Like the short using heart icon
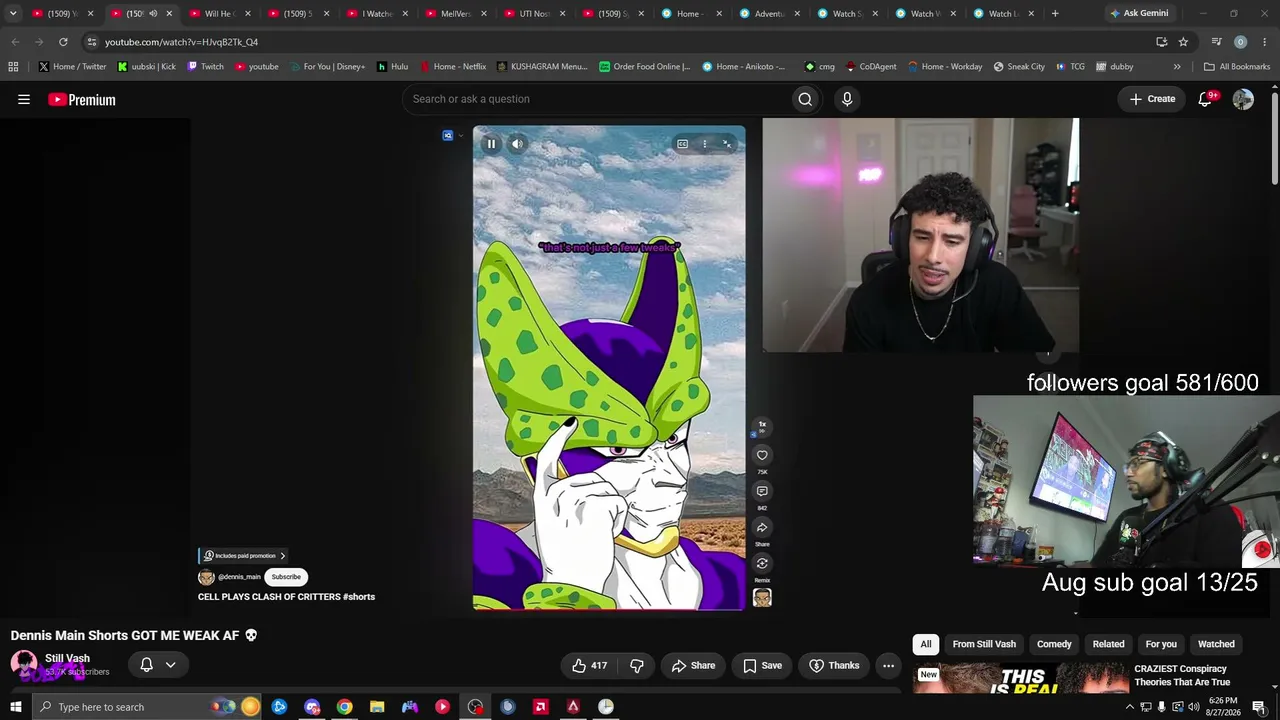This screenshot has width=1280, height=720. [x=762, y=455]
